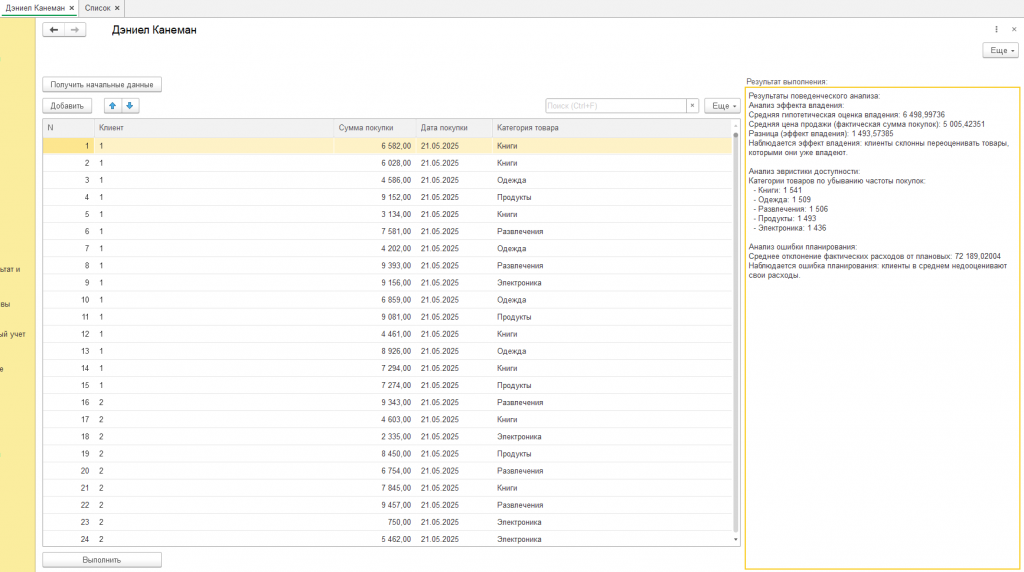Move row up with blue up arrow
Image resolution: width=1024 pixels, height=572 pixels.
tap(112, 106)
